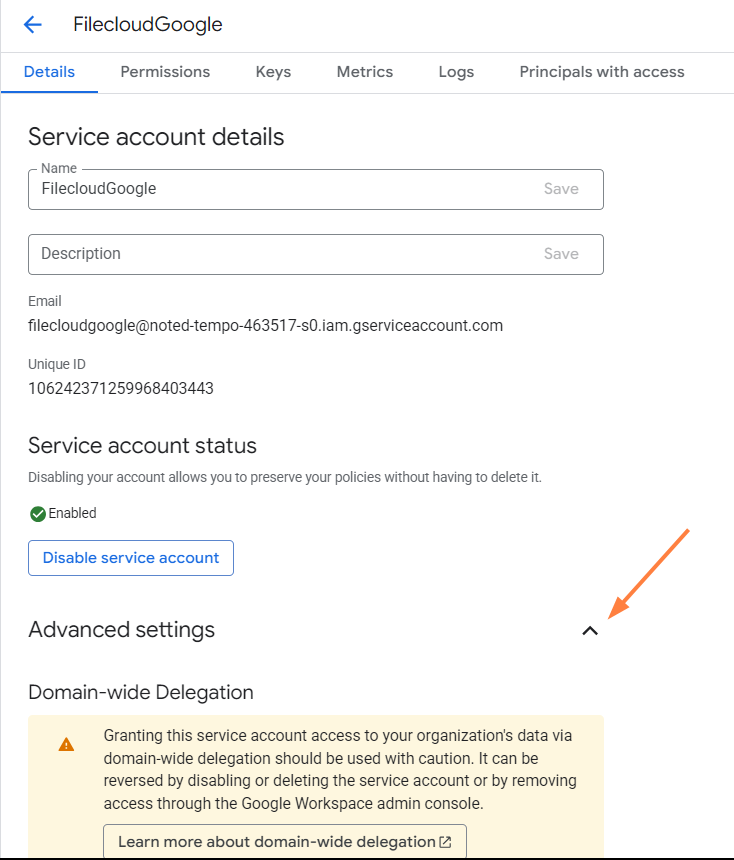Open the Details tab

coord(49,72)
